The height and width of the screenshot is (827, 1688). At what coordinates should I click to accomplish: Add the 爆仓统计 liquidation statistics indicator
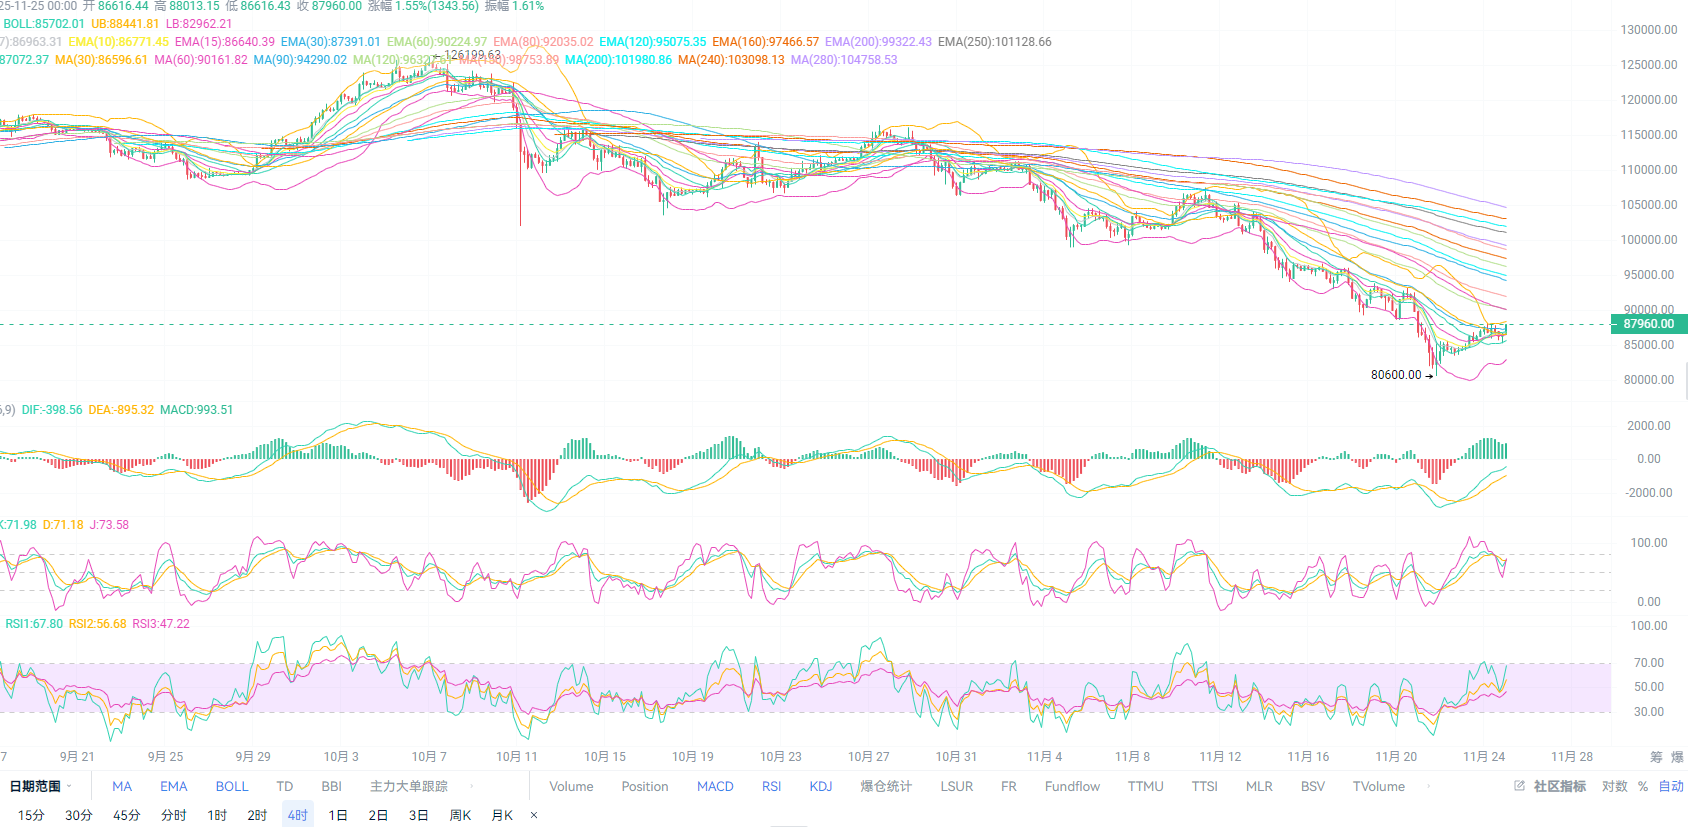click(x=886, y=786)
